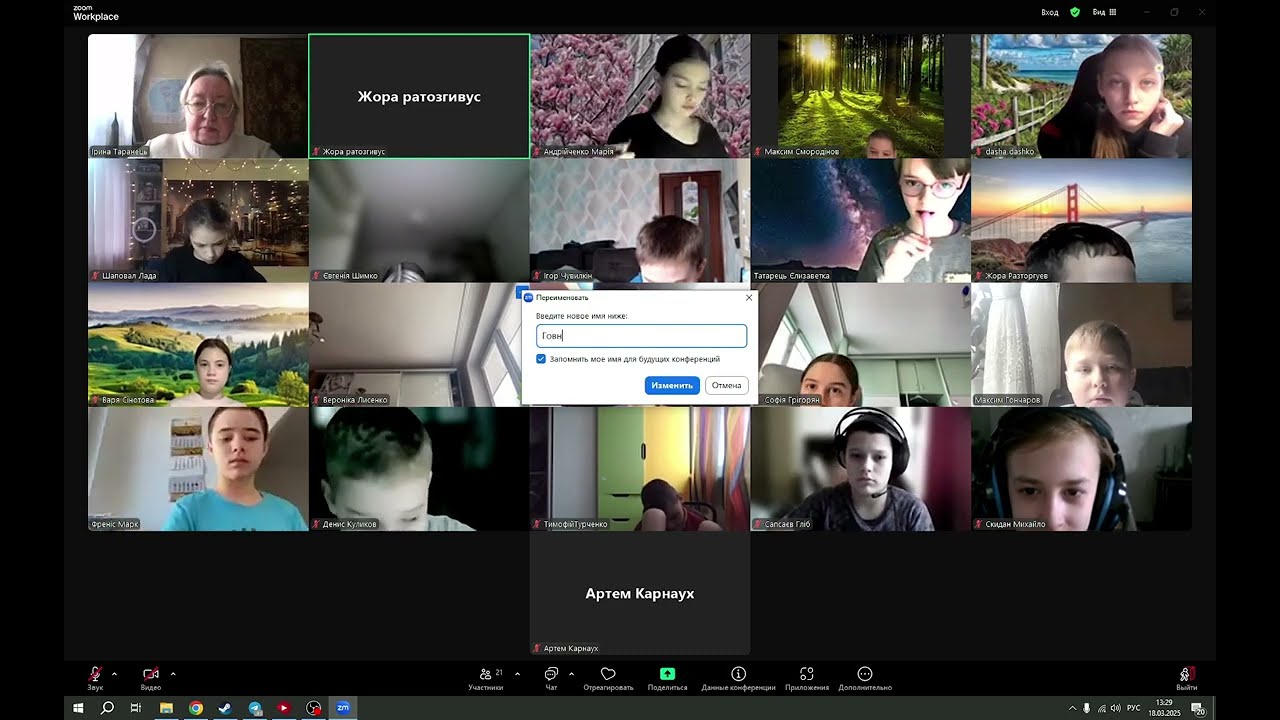Image resolution: width=1280 pixels, height=720 pixels.
Task: Select Сапсаєв Гліб video tile
Action: point(861,468)
